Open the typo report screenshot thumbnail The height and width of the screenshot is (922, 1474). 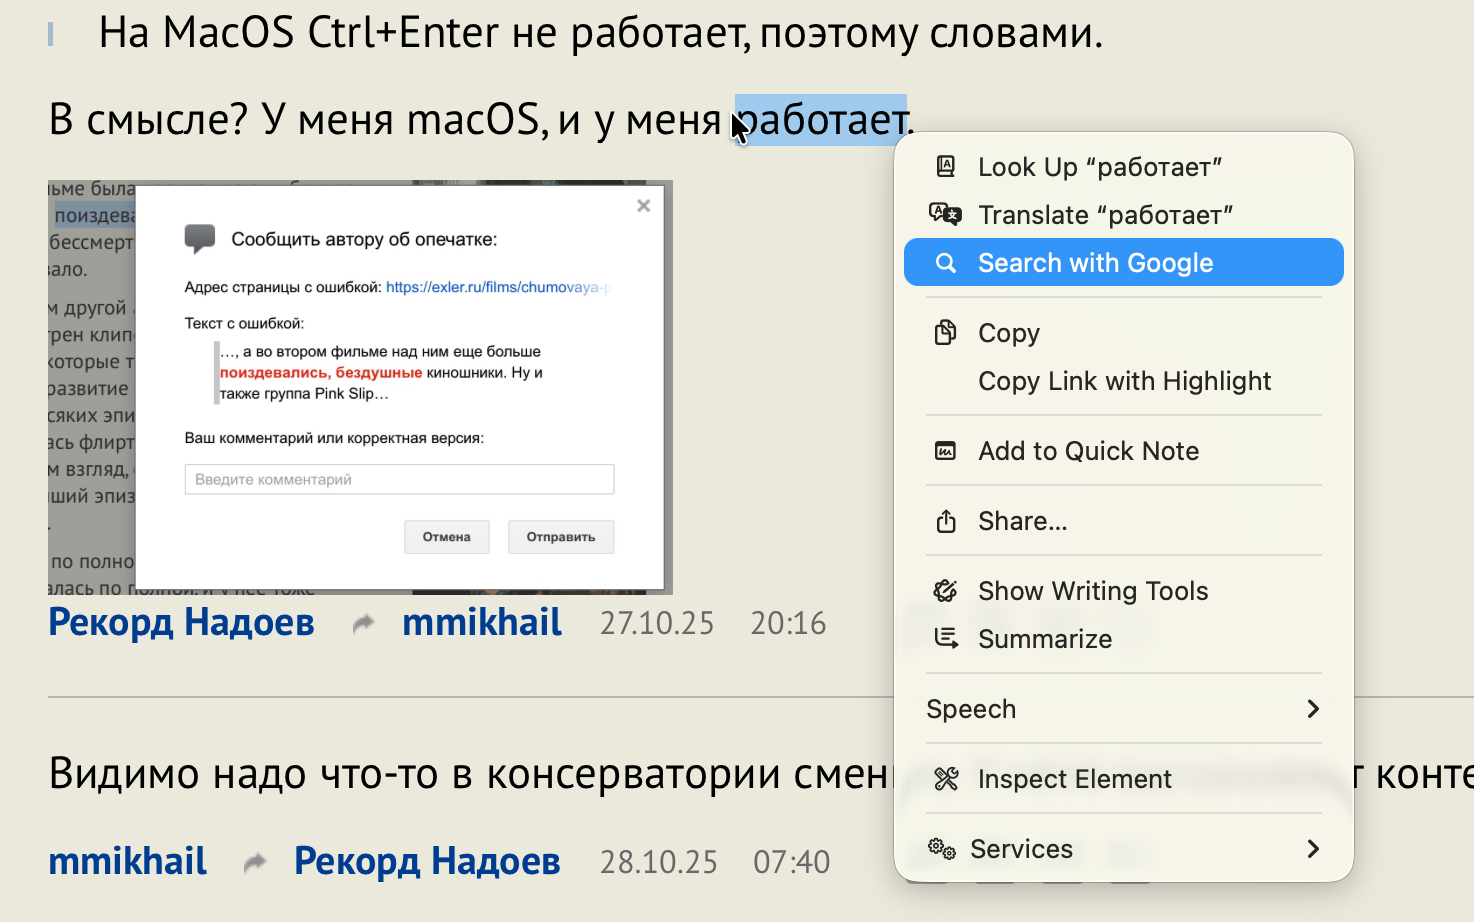click(x=360, y=387)
